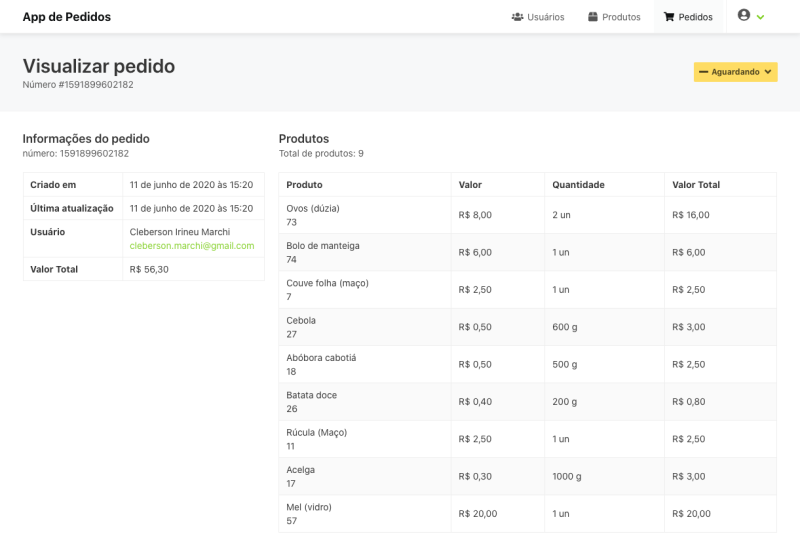
Task: Click the Quantidade column header
Action: point(578,185)
